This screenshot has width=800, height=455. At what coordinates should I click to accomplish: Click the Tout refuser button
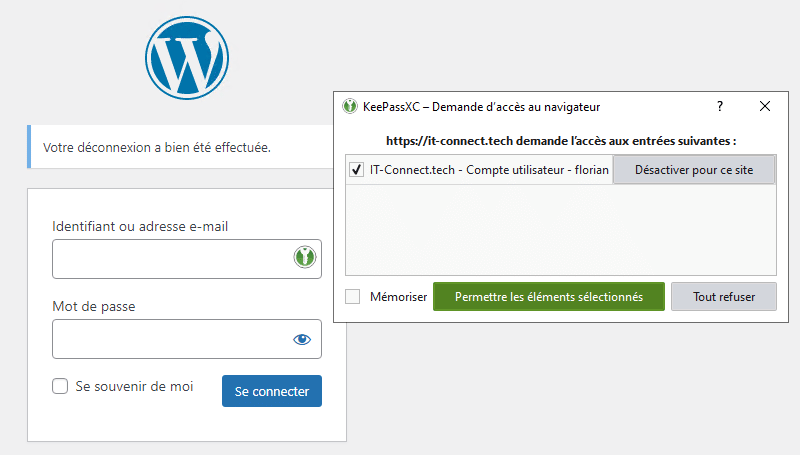724,296
